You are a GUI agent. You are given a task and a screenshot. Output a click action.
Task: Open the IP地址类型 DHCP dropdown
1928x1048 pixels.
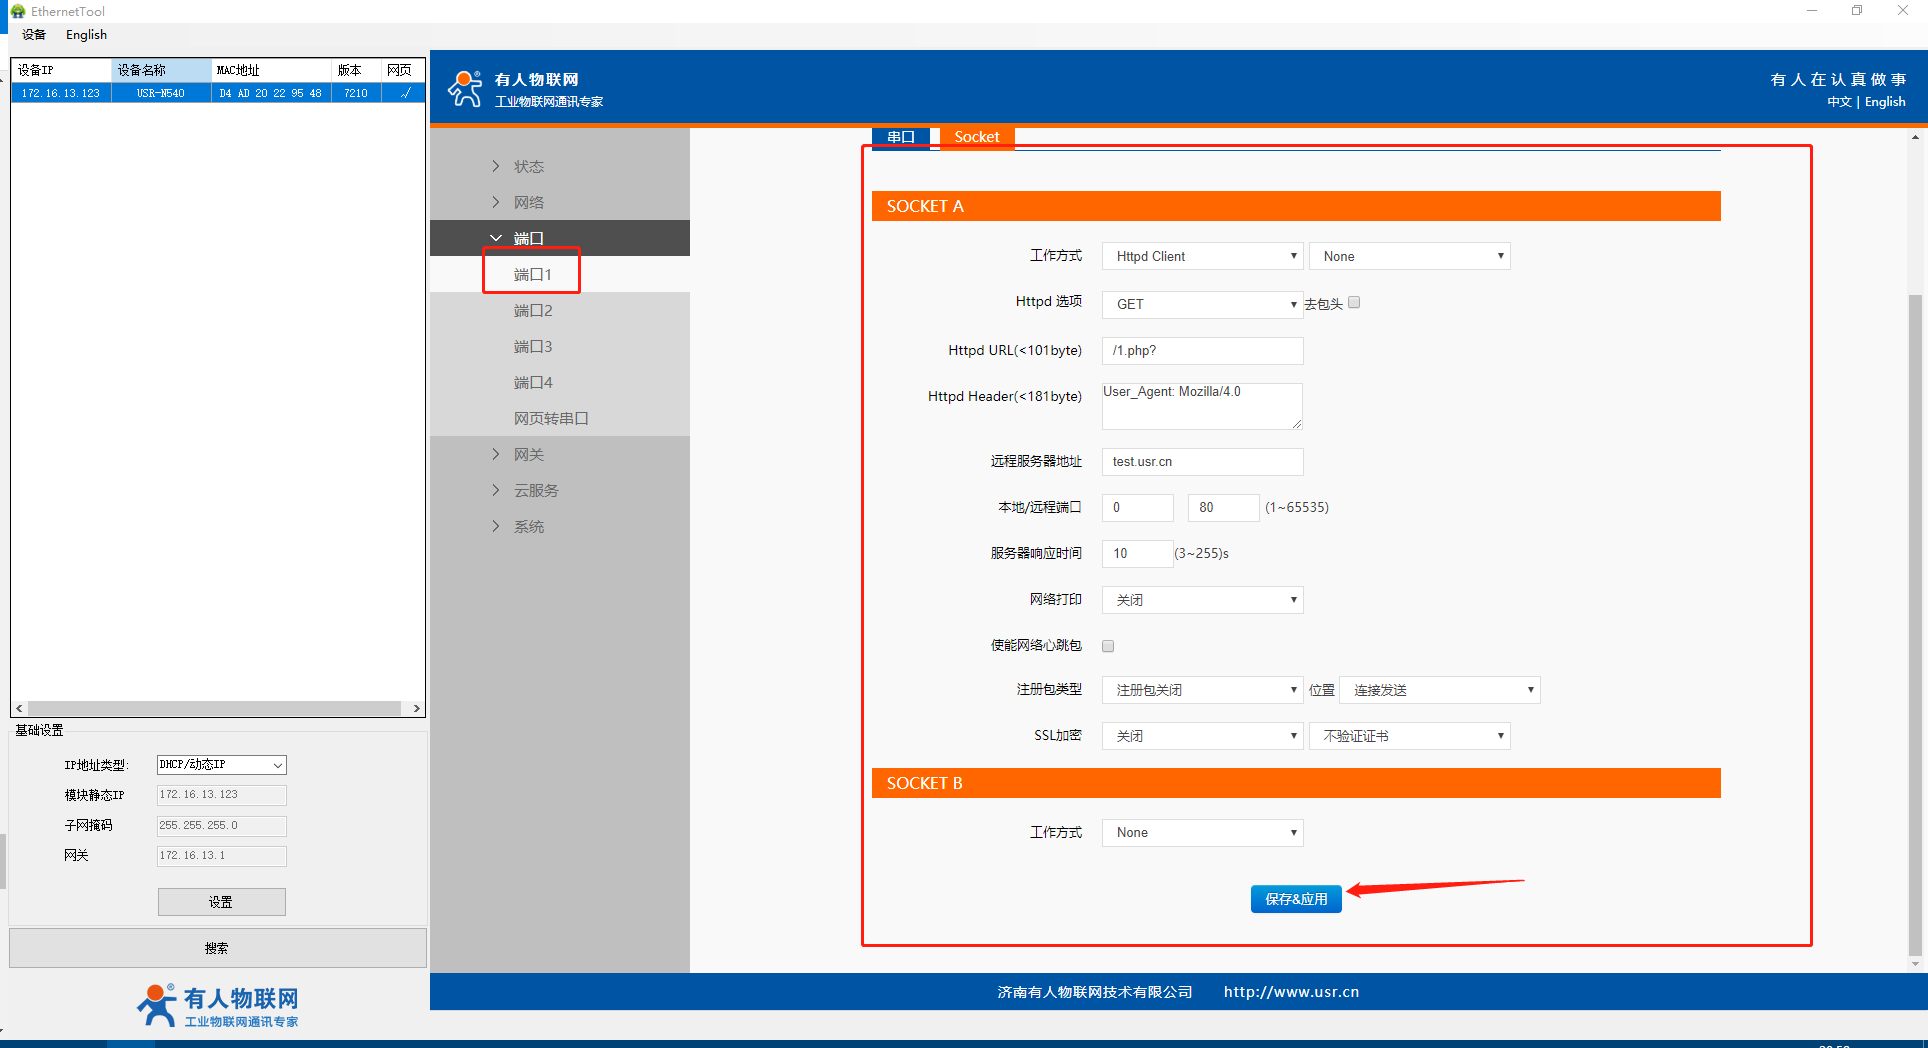(221, 765)
